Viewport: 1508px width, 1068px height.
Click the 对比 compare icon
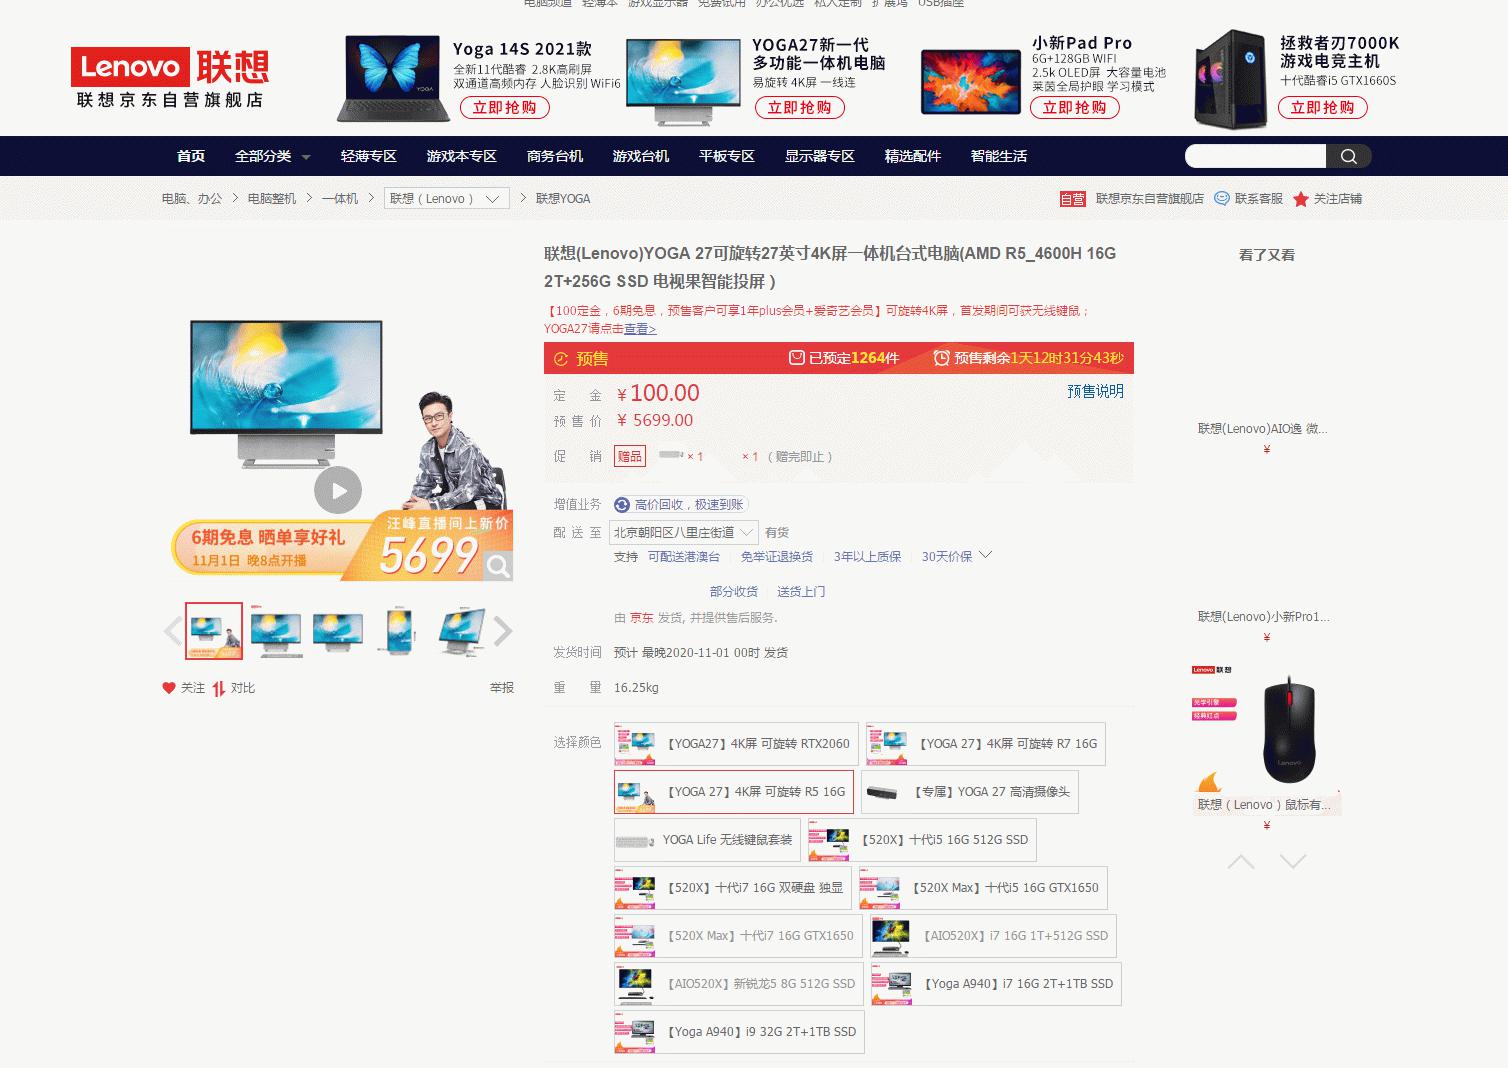tap(218, 688)
